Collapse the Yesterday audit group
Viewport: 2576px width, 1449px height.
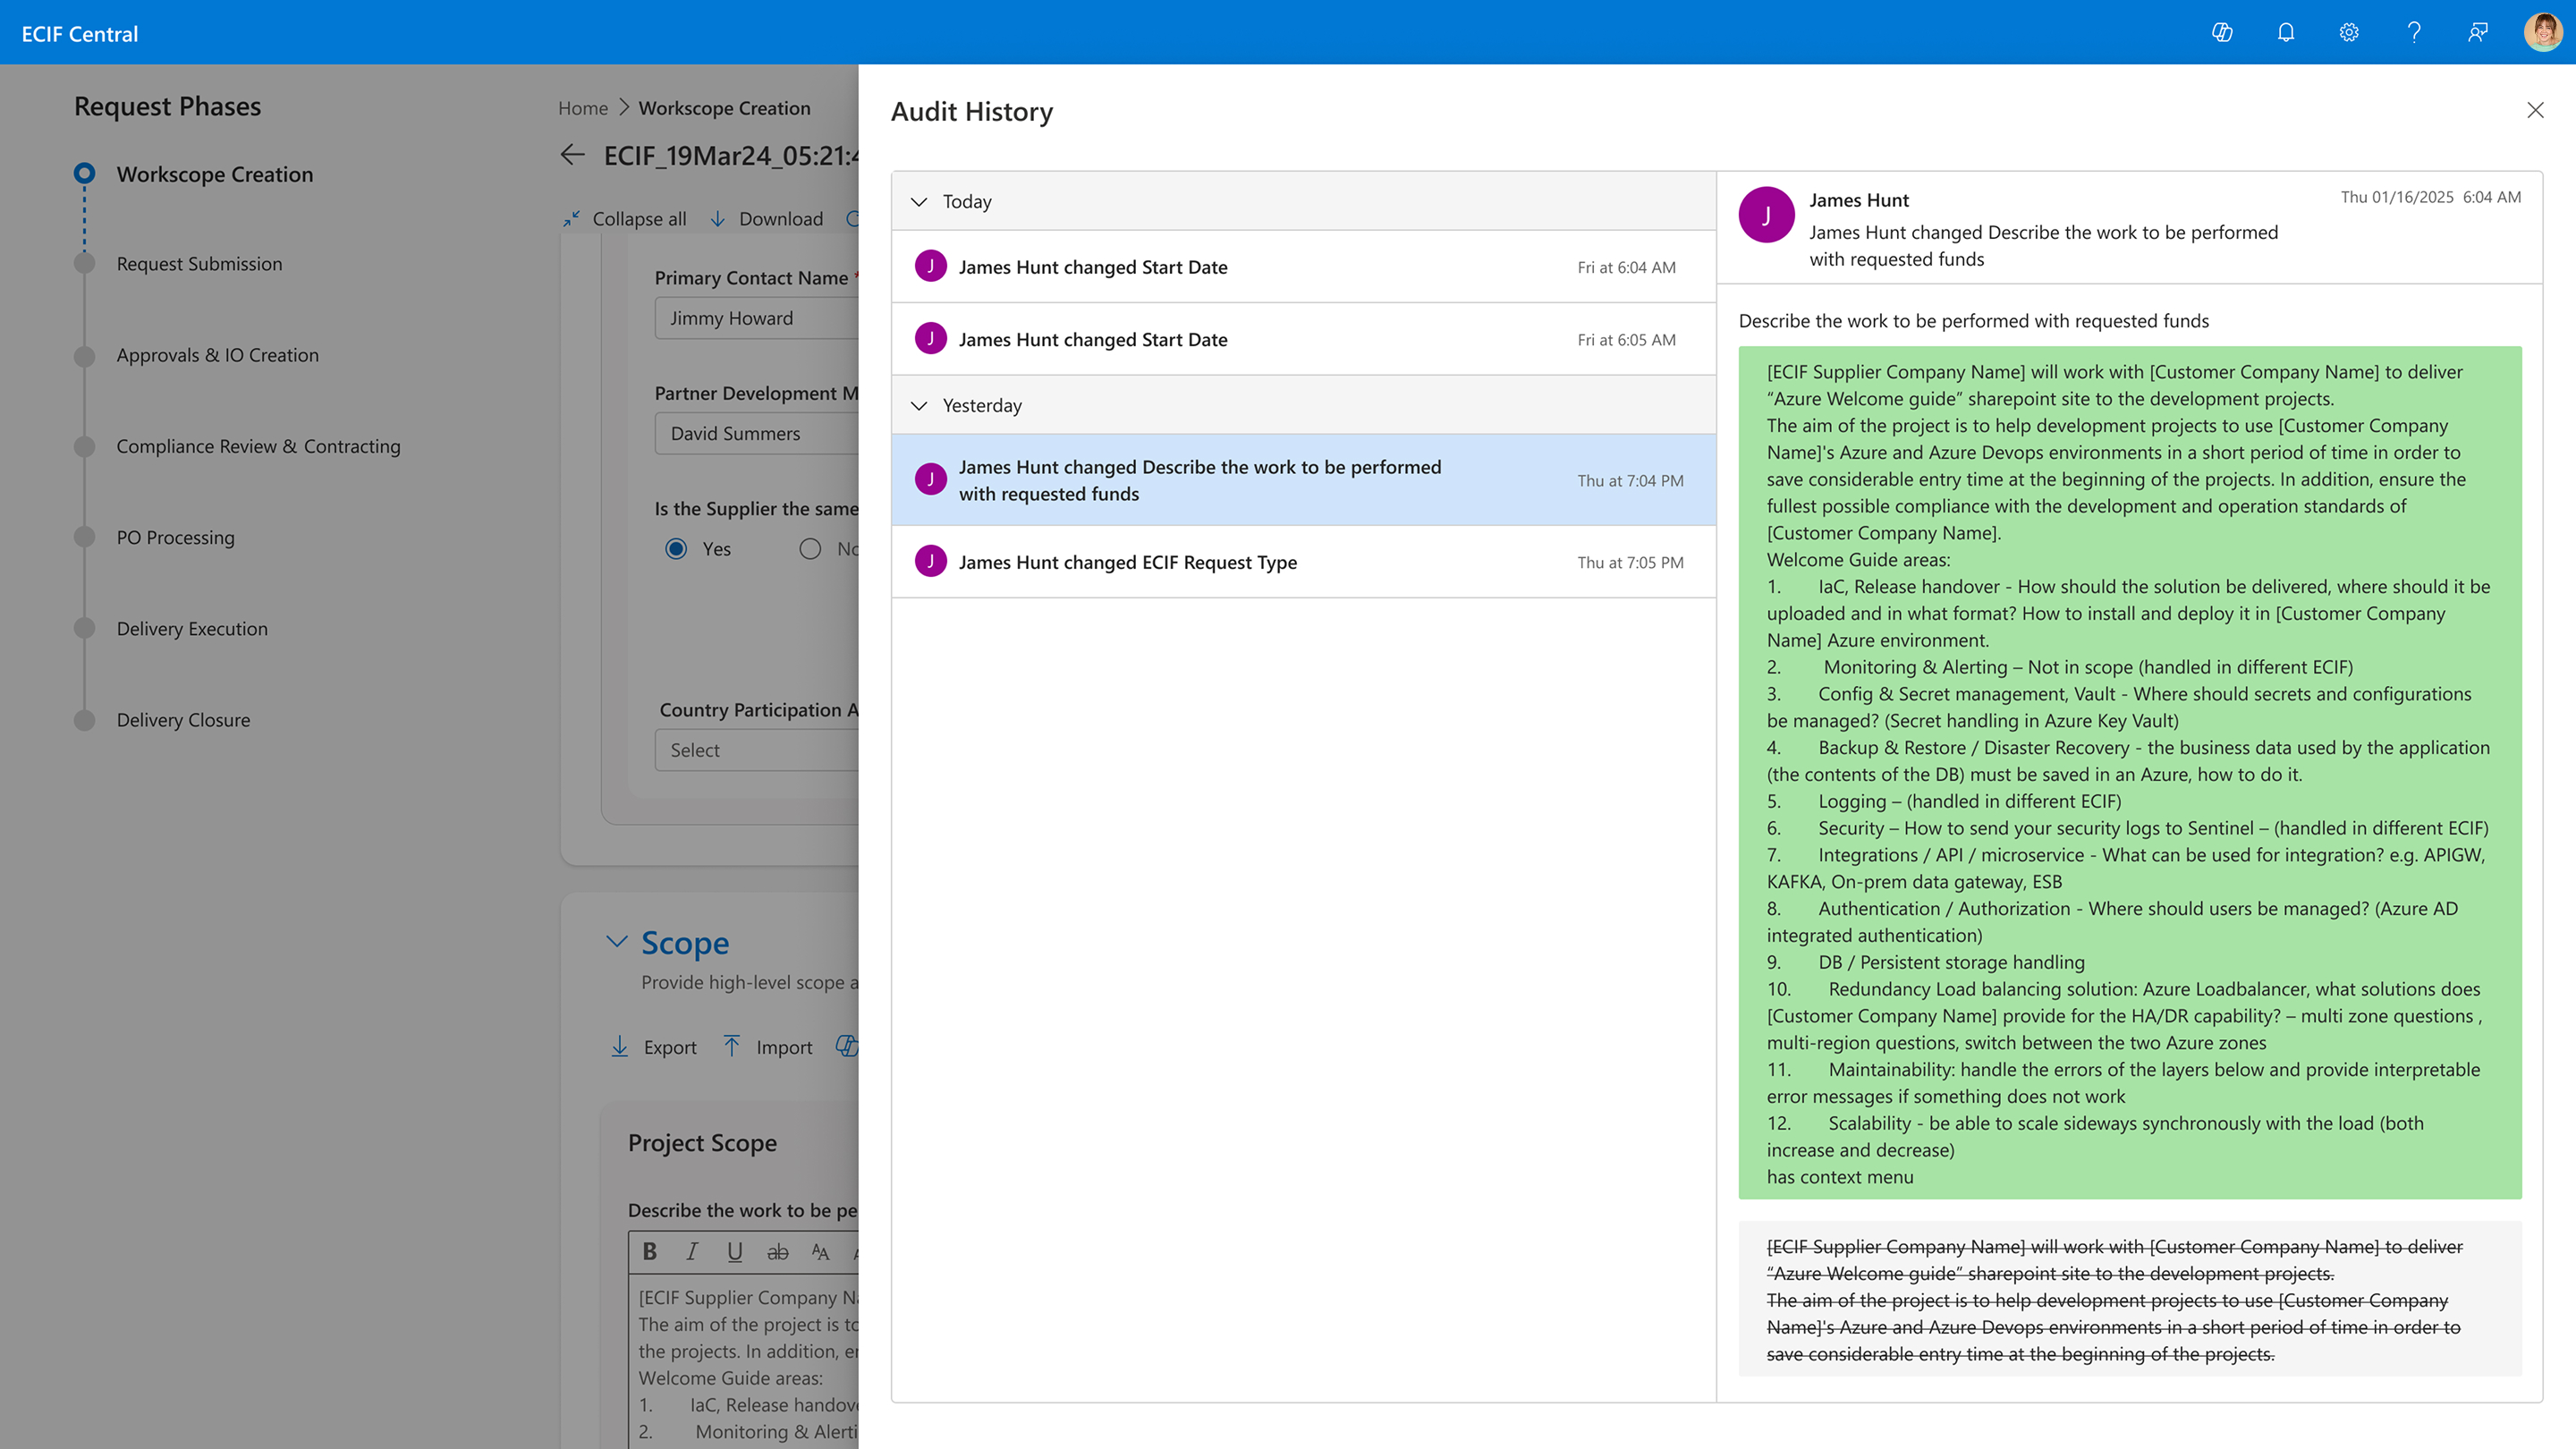(x=919, y=406)
